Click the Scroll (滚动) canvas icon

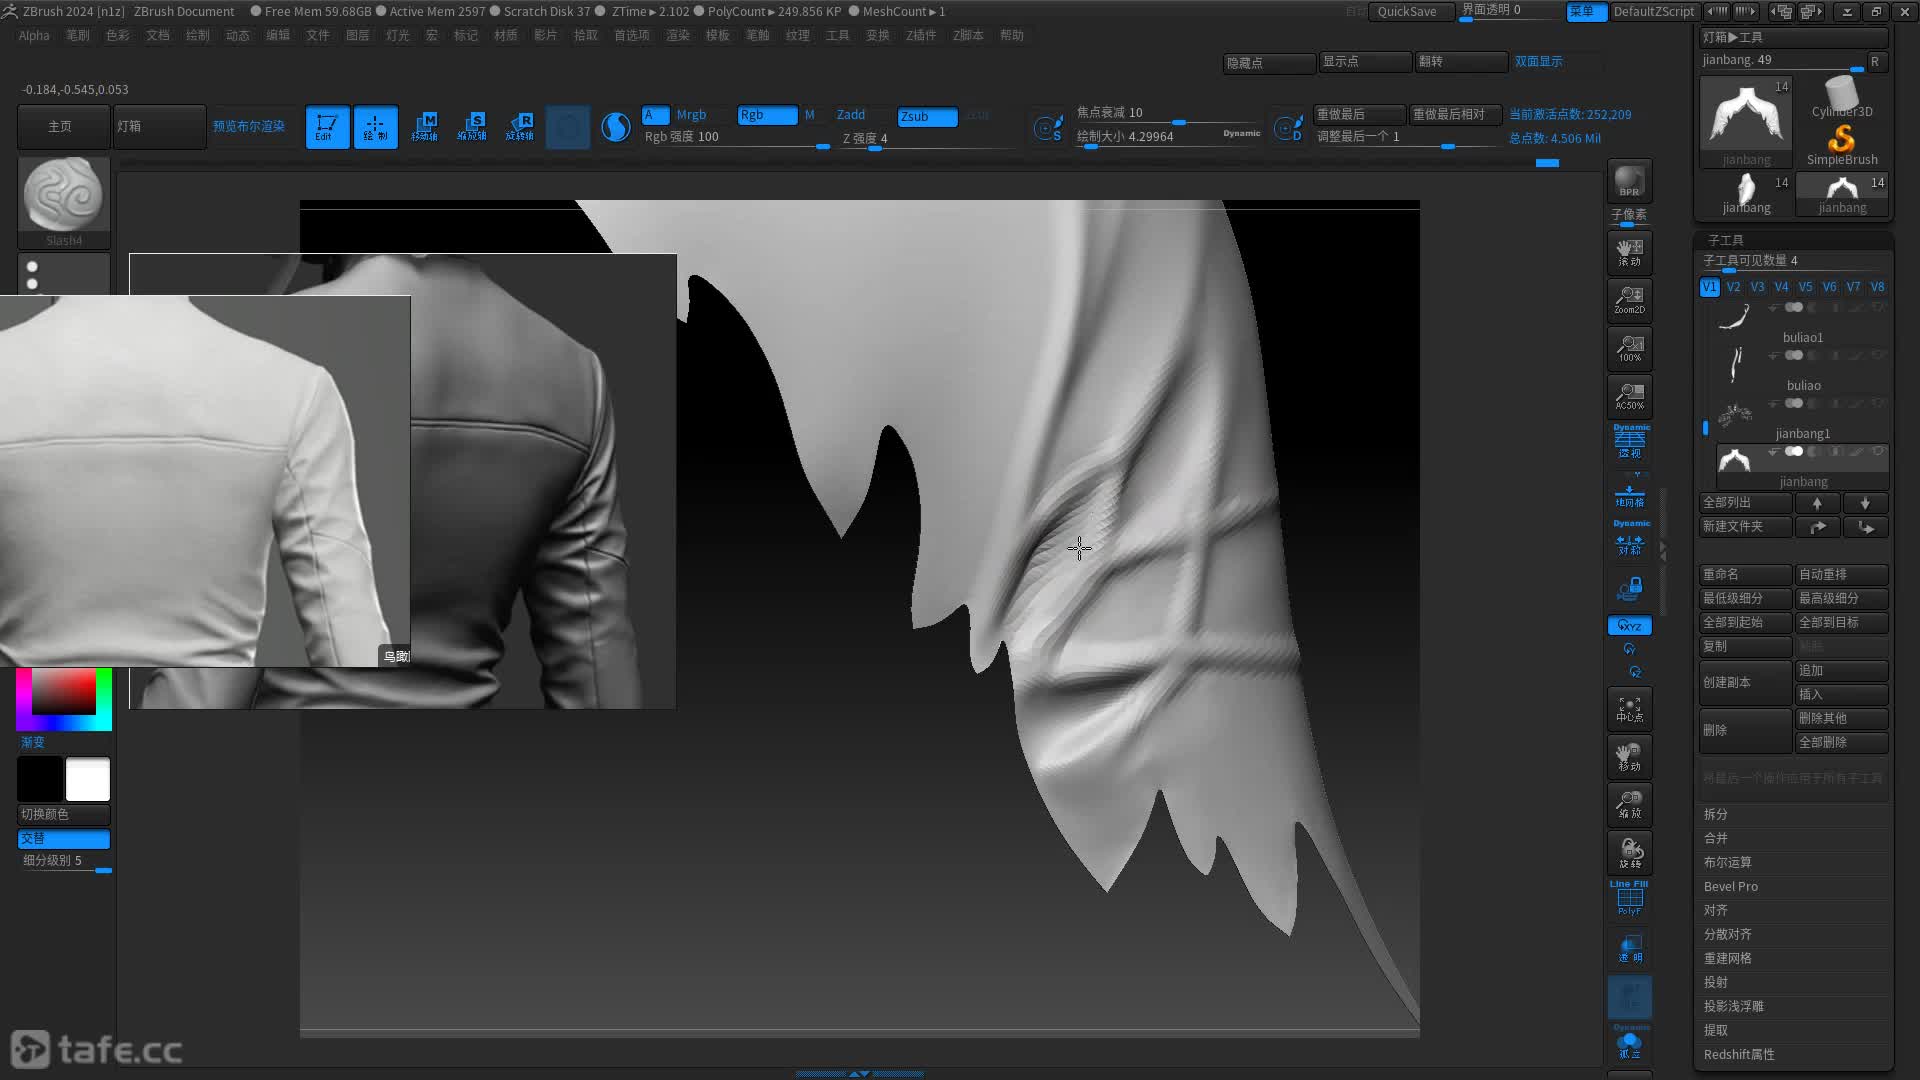1629,252
